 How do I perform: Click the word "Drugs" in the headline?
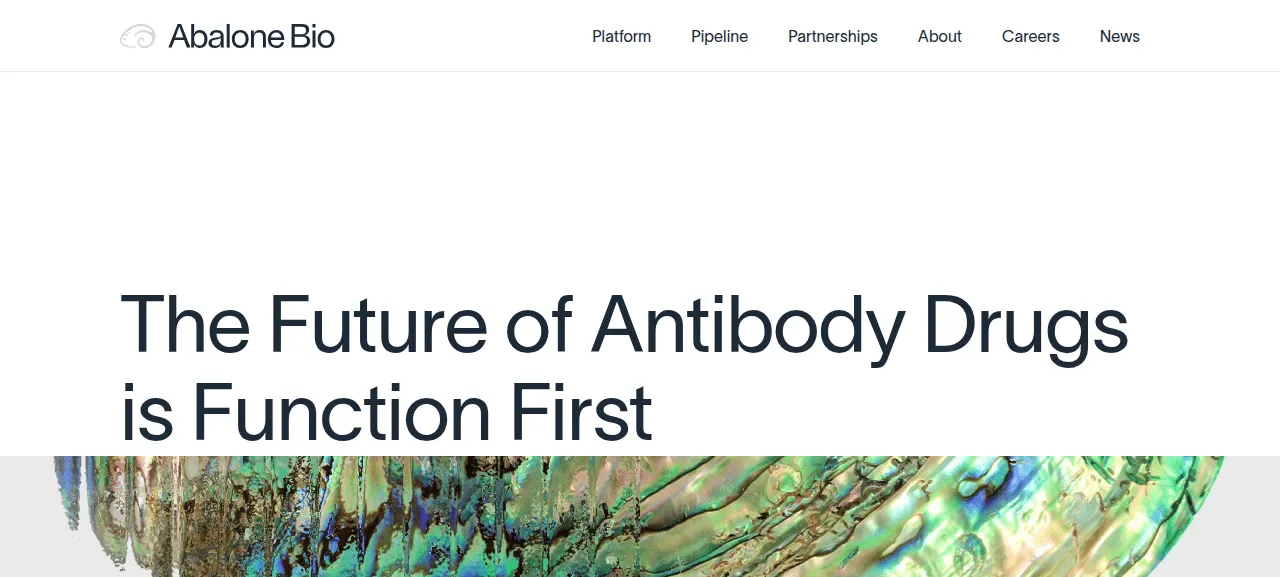1026,330
